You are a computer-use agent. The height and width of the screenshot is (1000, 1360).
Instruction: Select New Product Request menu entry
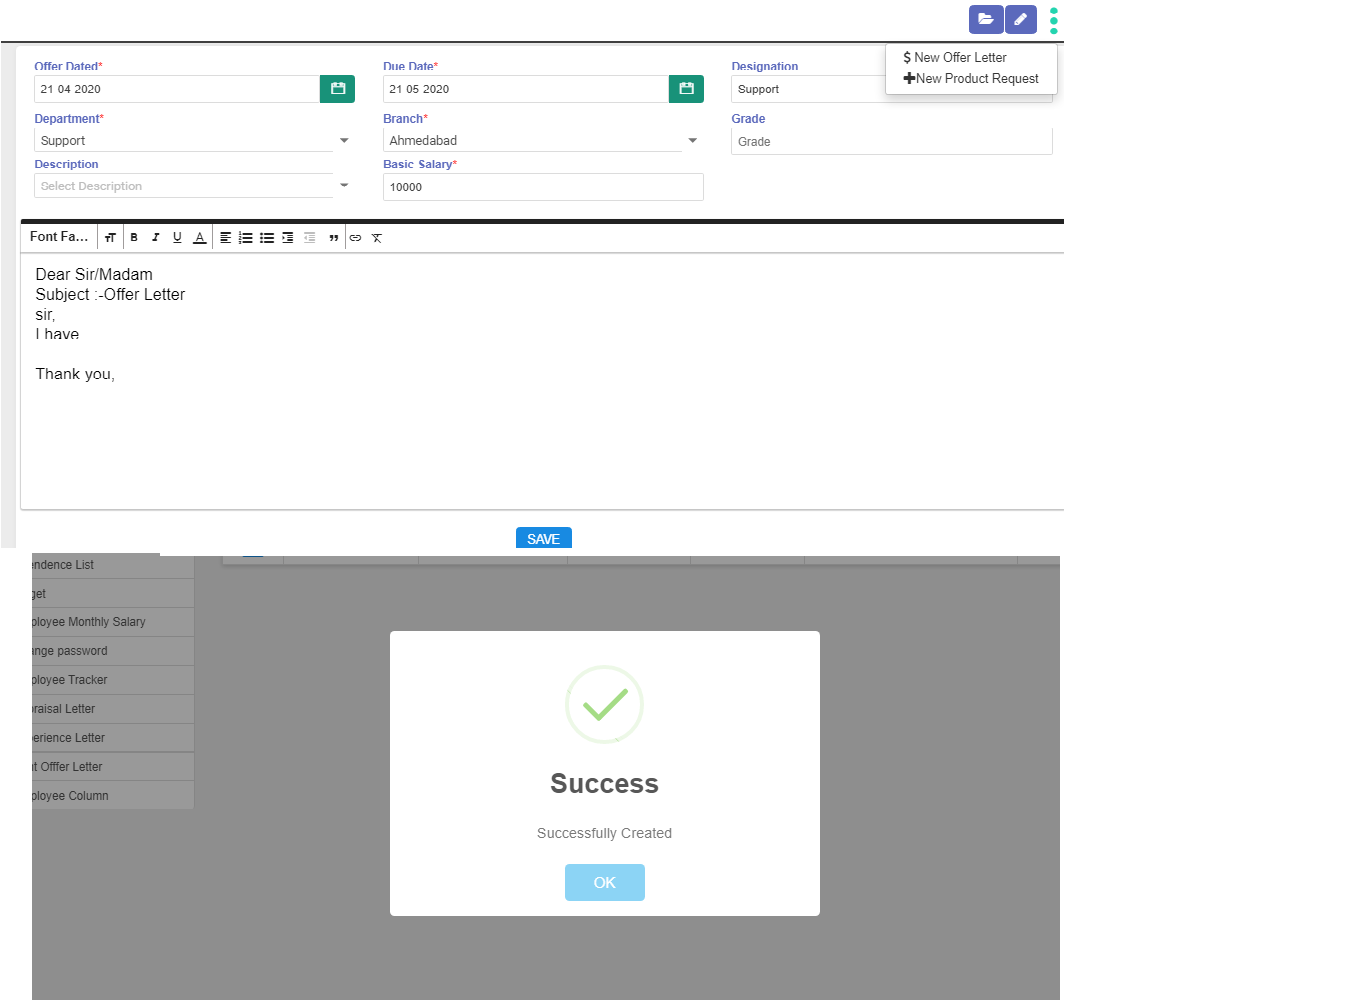pos(971,78)
